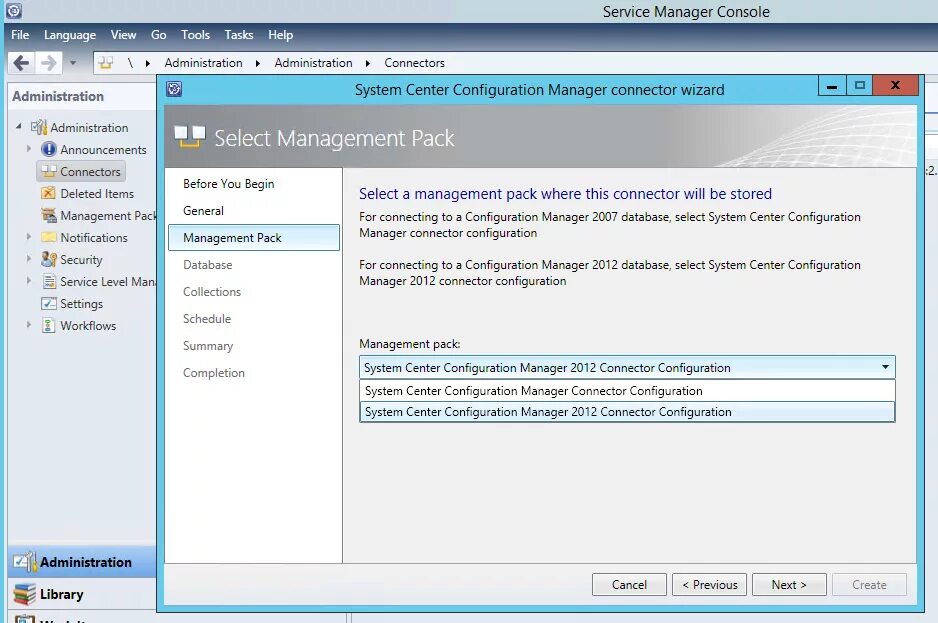
Task: Click the Service Level Management icon
Action: click(49, 281)
